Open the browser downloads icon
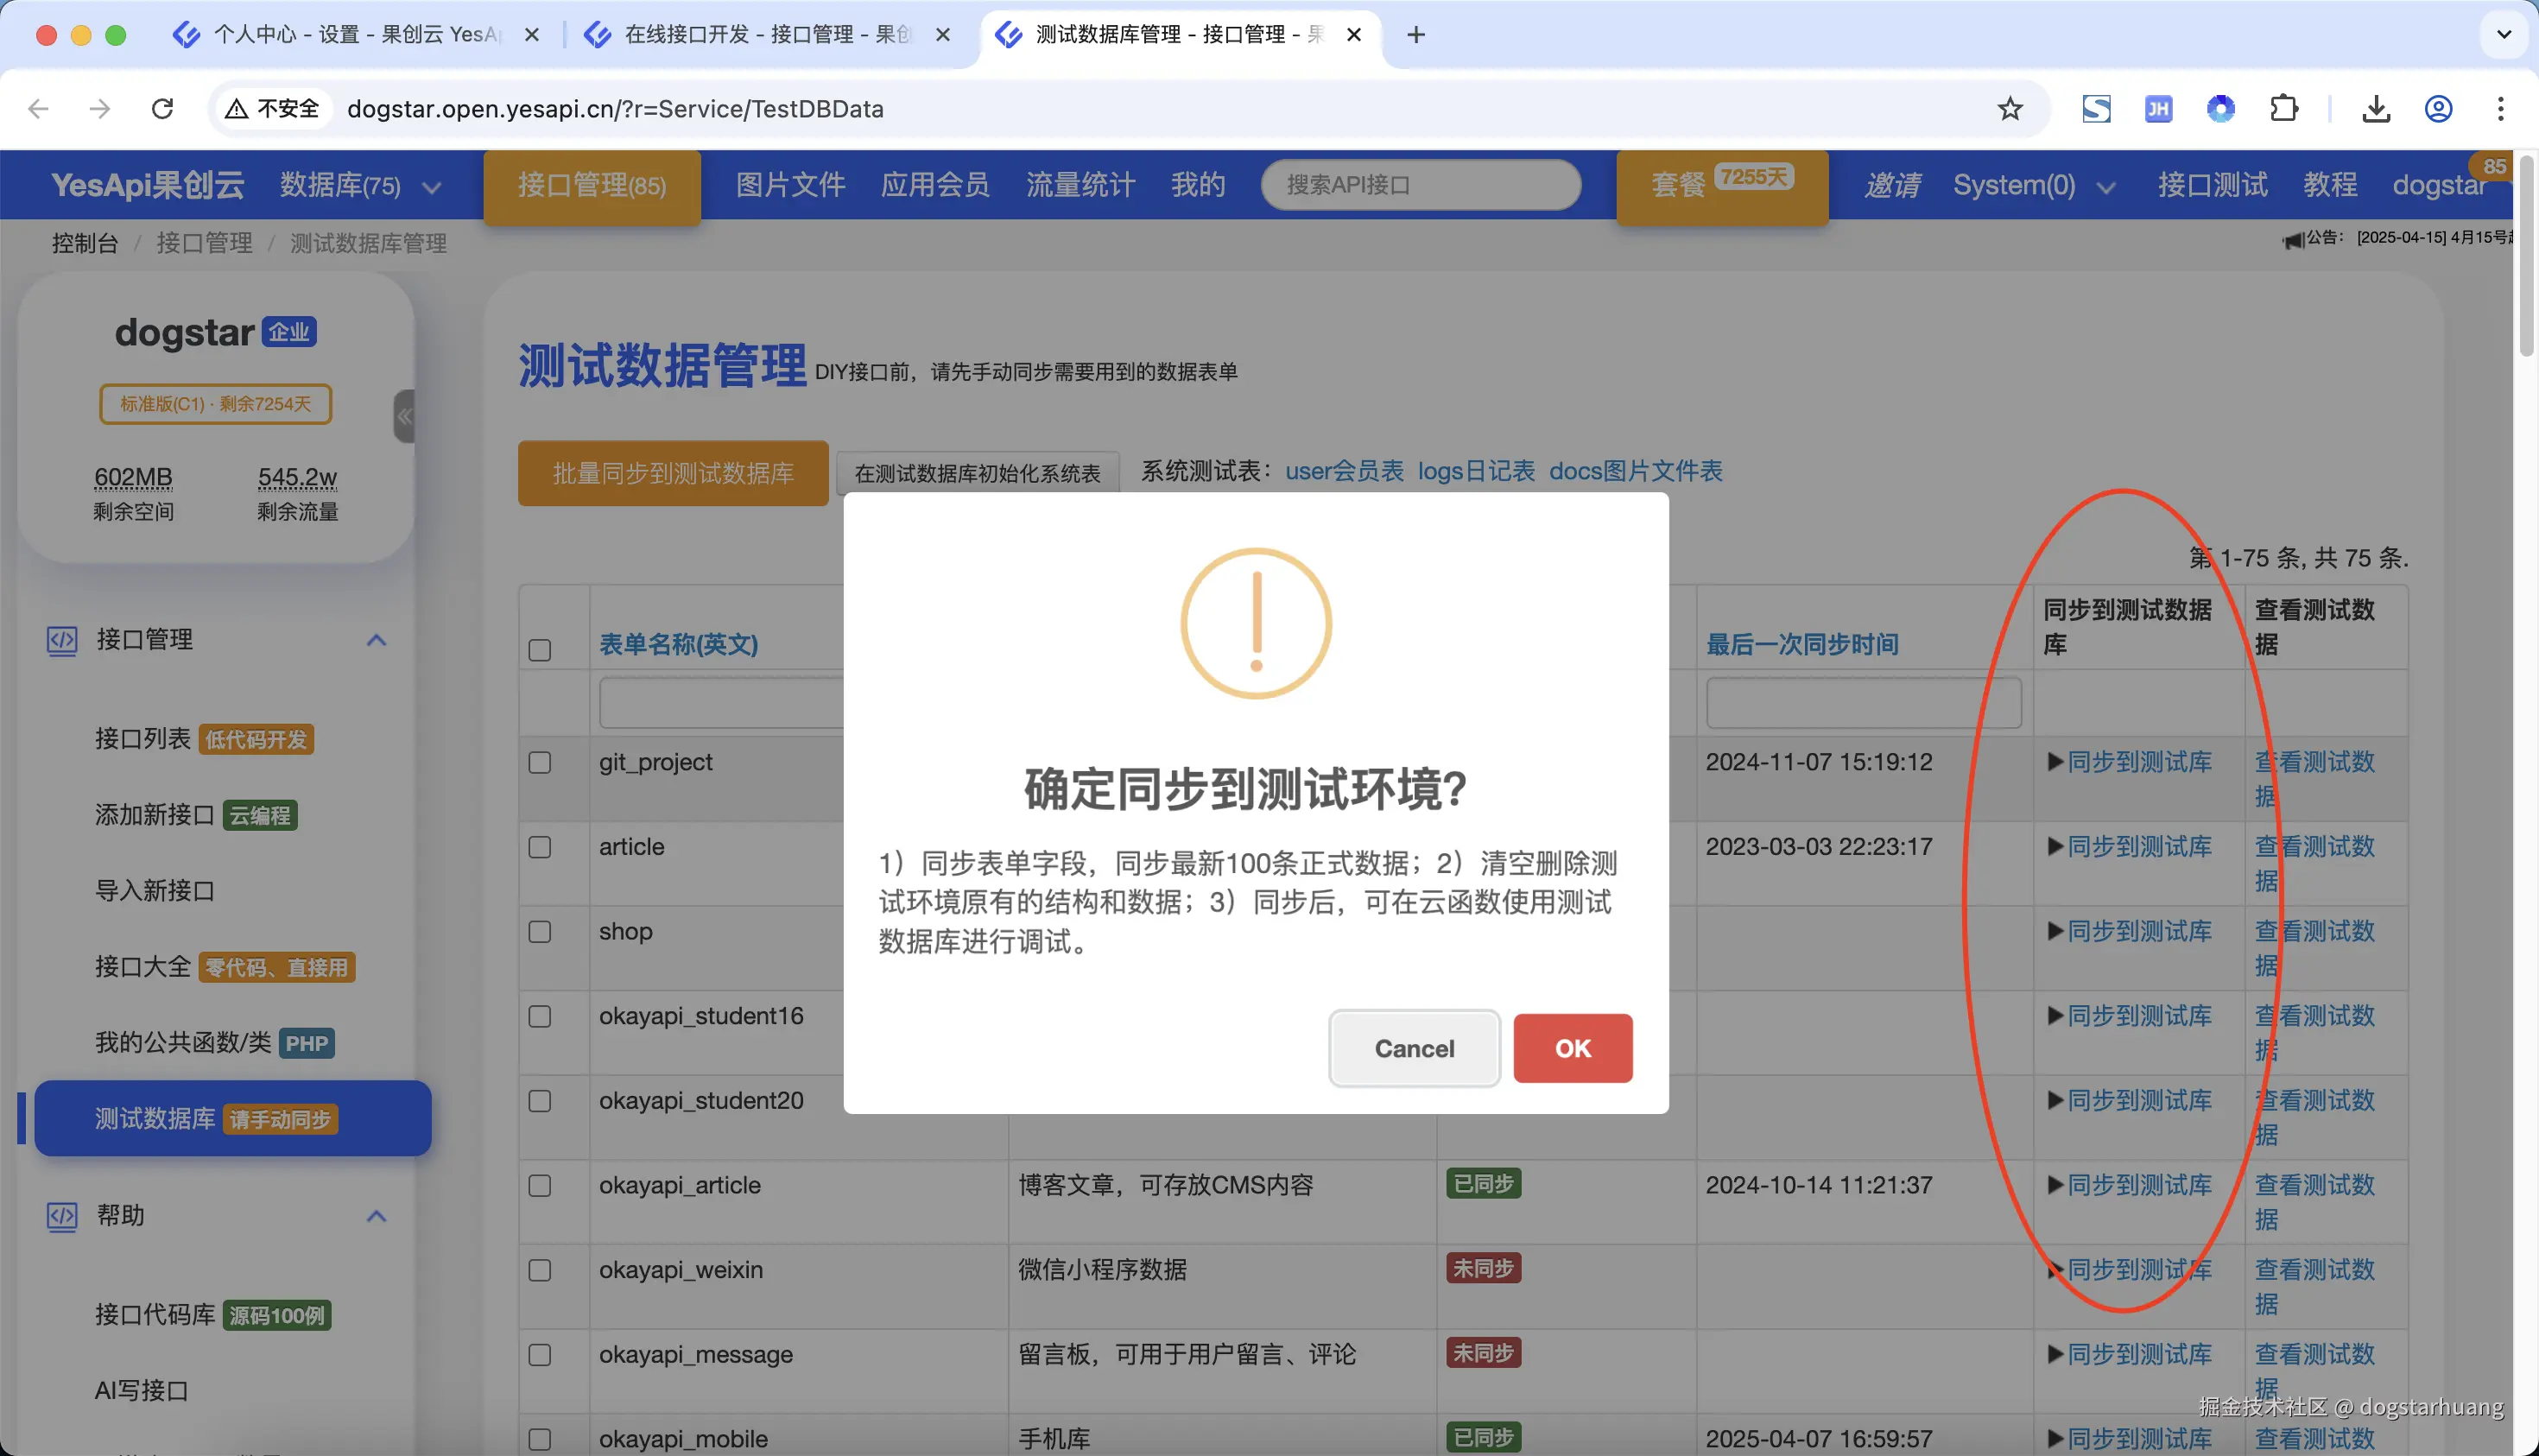 [2376, 109]
